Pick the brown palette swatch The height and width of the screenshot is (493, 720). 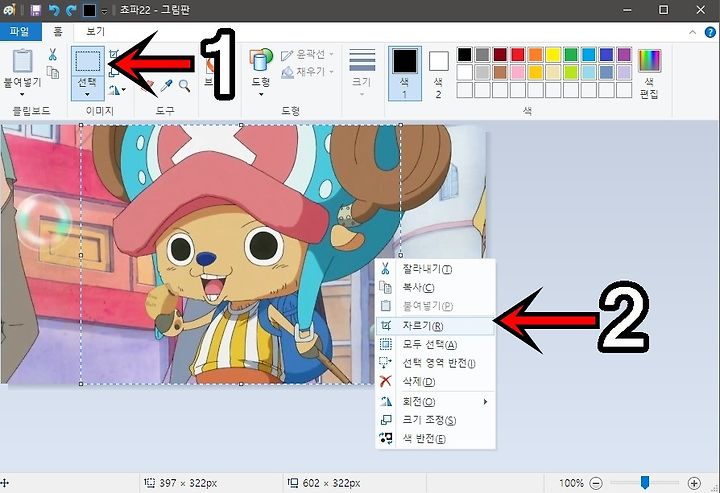click(500, 72)
